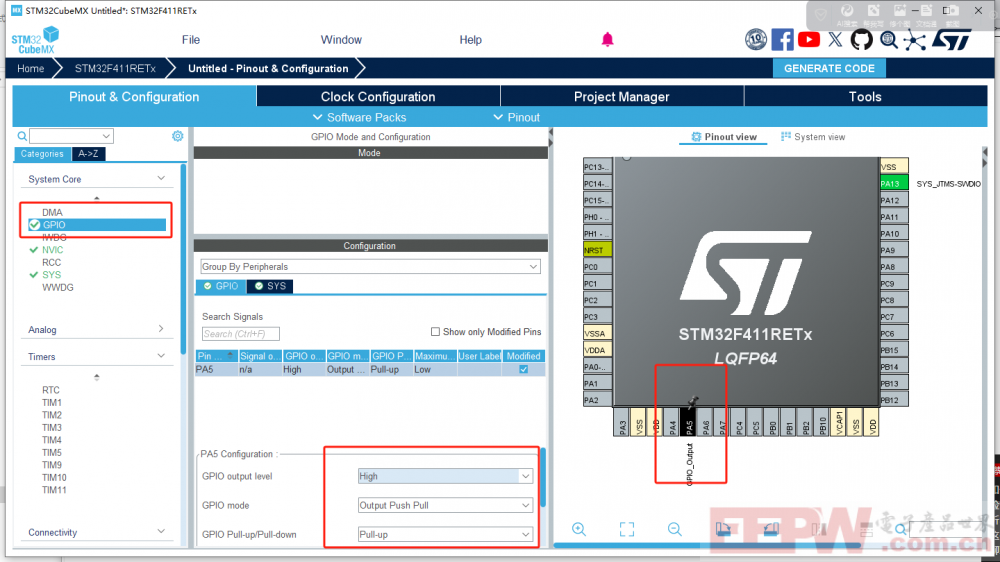1000x562 pixels.
Task: Sort table by Pin Name column header
Action: coord(216,356)
